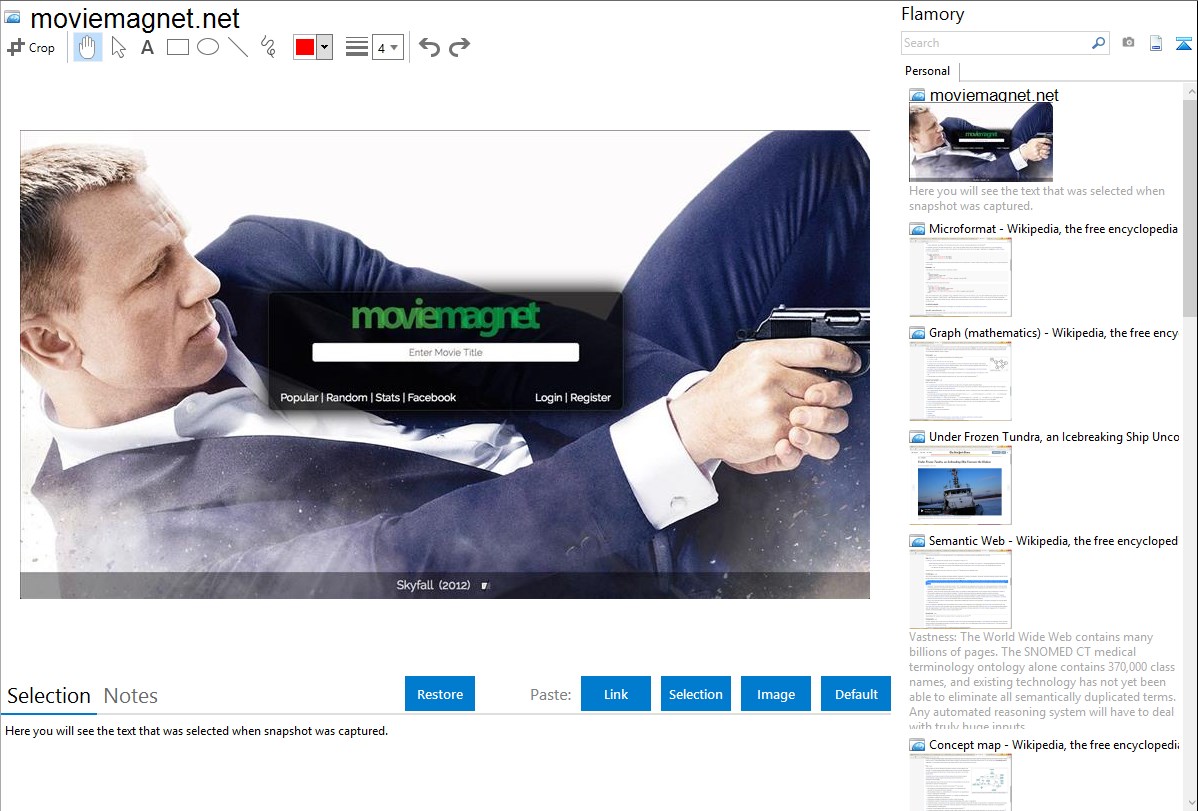Choose the arrow pointer tool
1198x811 pixels.
click(118, 47)
